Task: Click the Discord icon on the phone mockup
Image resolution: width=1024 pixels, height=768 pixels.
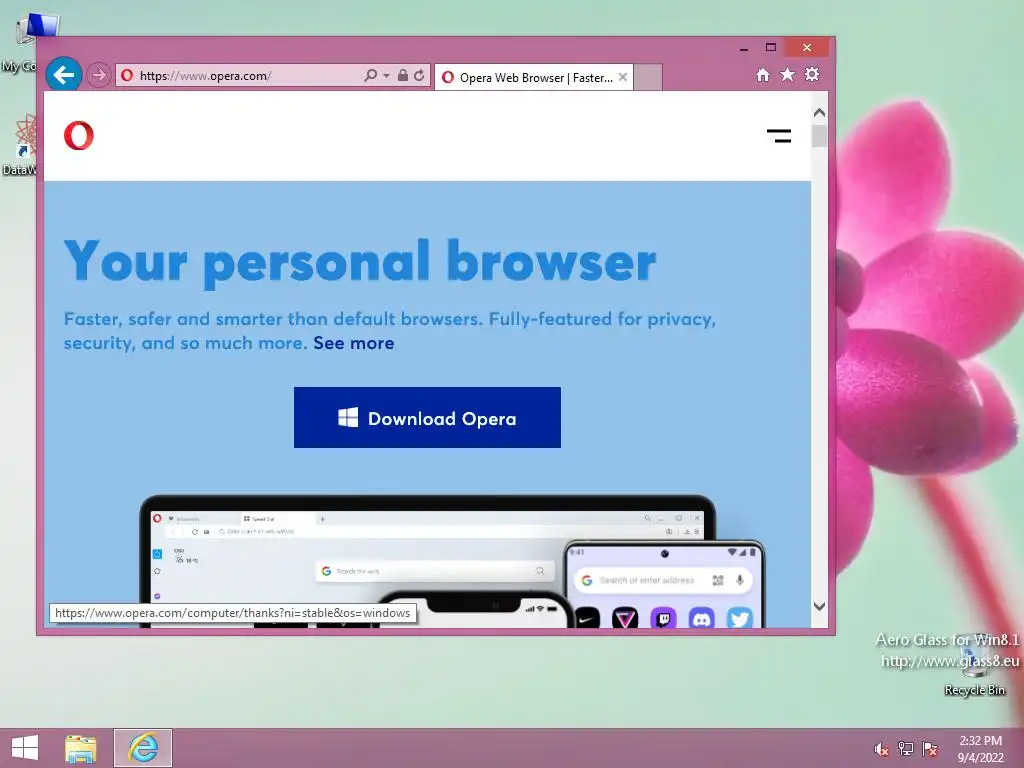Action: 701,618
